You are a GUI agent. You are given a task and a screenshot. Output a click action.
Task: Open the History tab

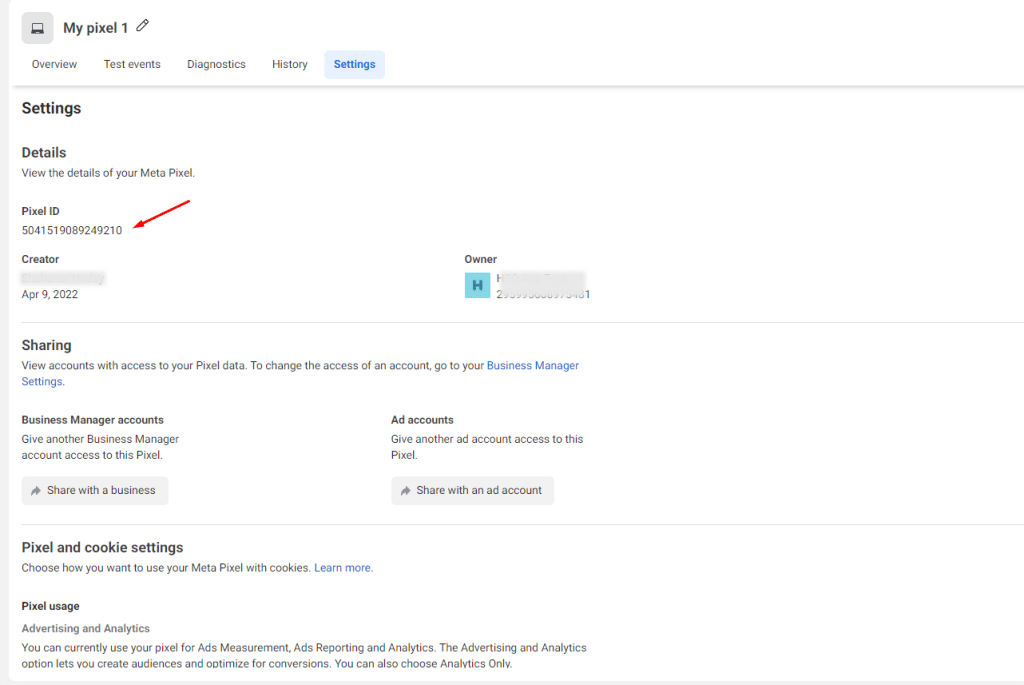[x=289, y=64]
